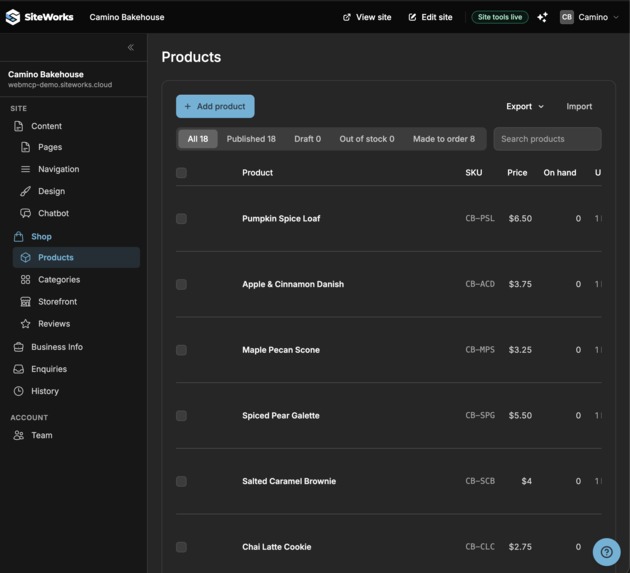Image resolution: width=630 pixels, height=573 pixels.
Task: Check the Chai Latte Cookie checkbox
Action: point(181,547)
